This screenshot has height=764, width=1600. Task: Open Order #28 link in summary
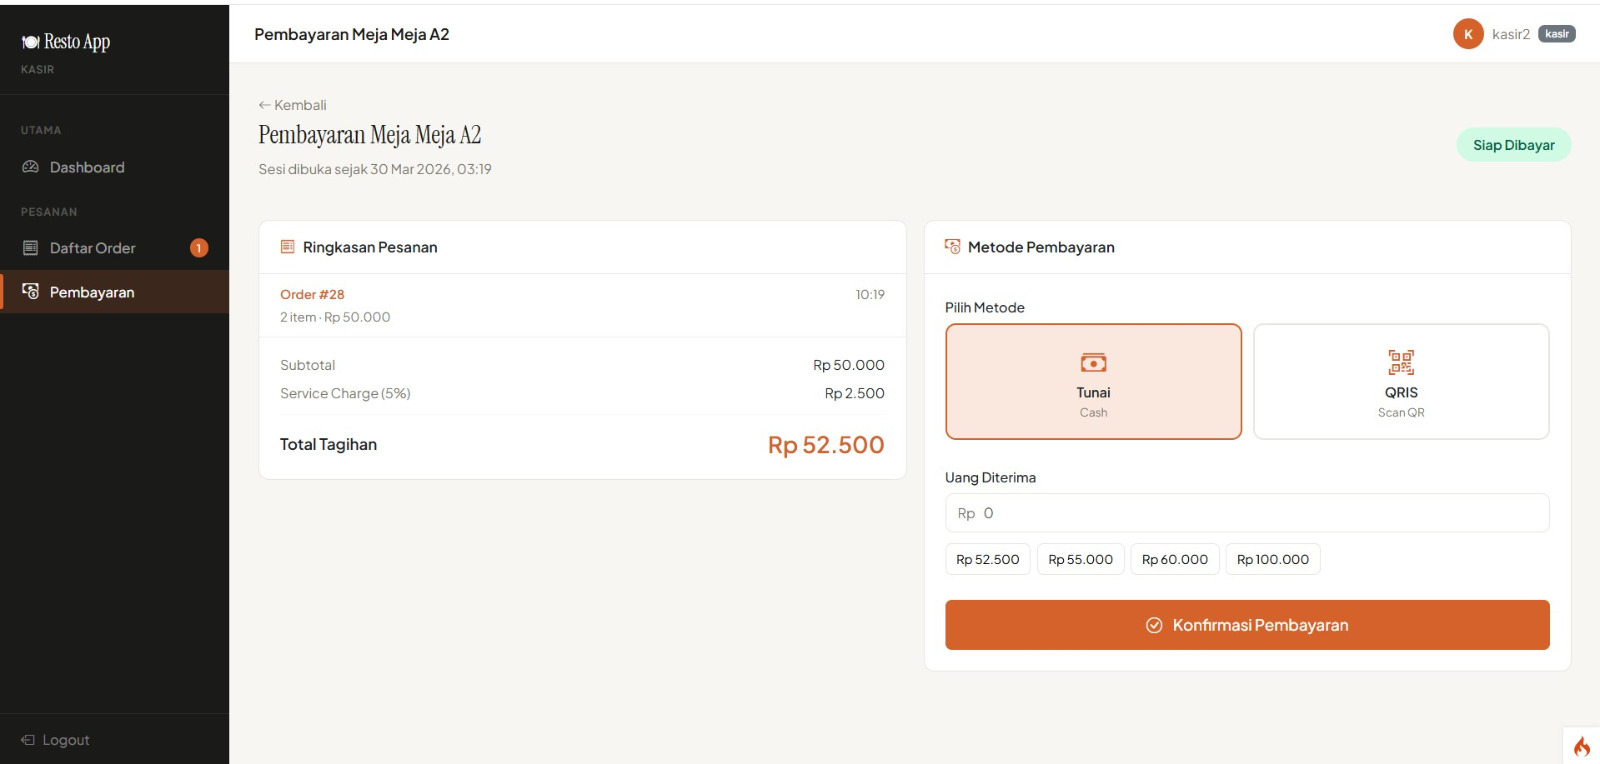tap(312, 294)
